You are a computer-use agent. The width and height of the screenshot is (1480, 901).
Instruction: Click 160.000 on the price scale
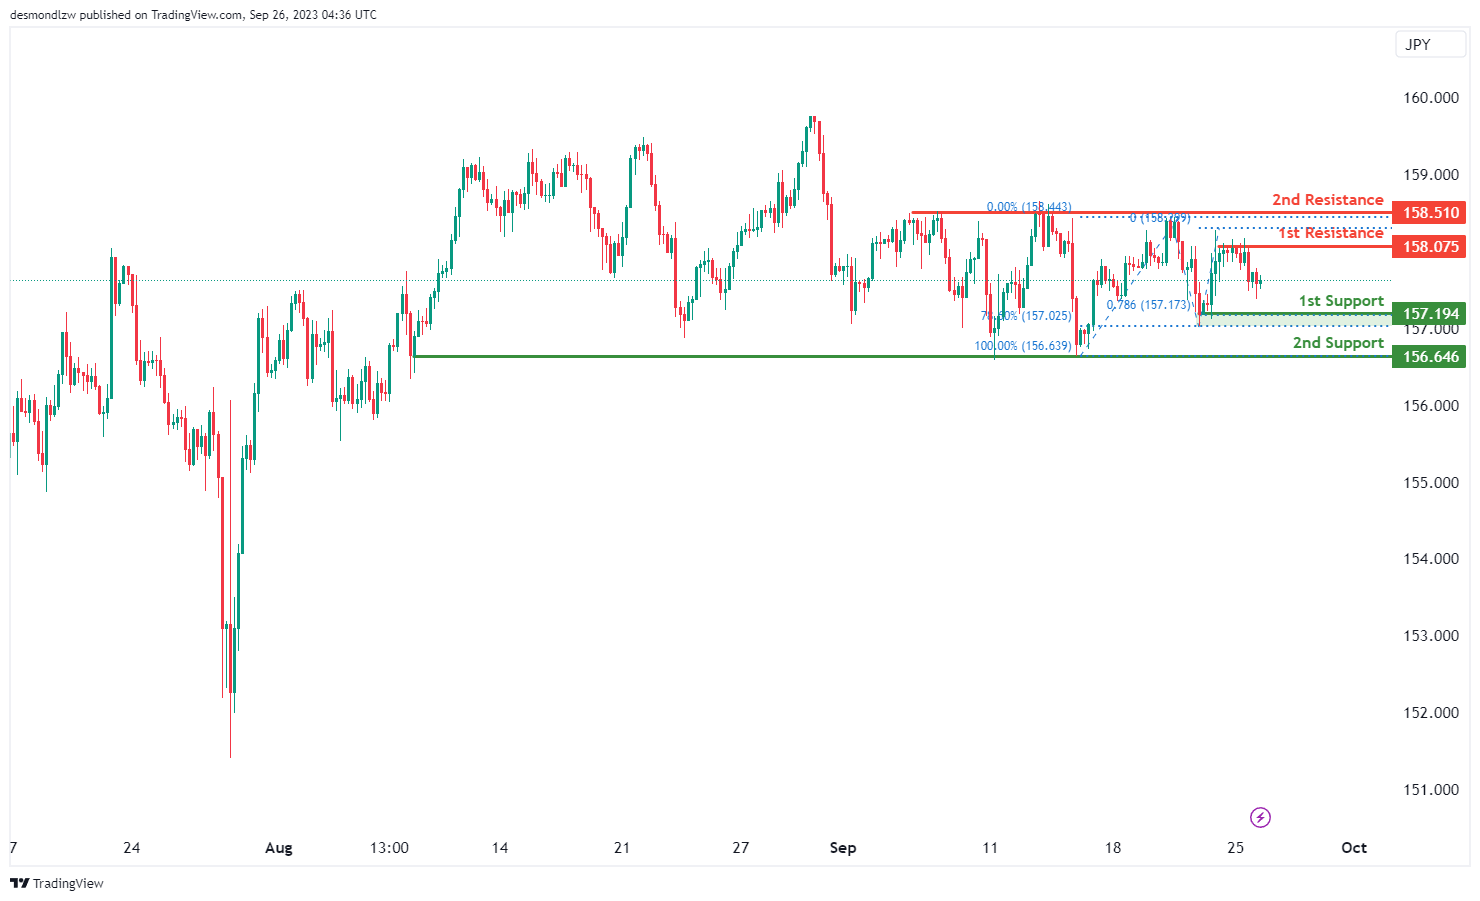(x=1431, y=98)
